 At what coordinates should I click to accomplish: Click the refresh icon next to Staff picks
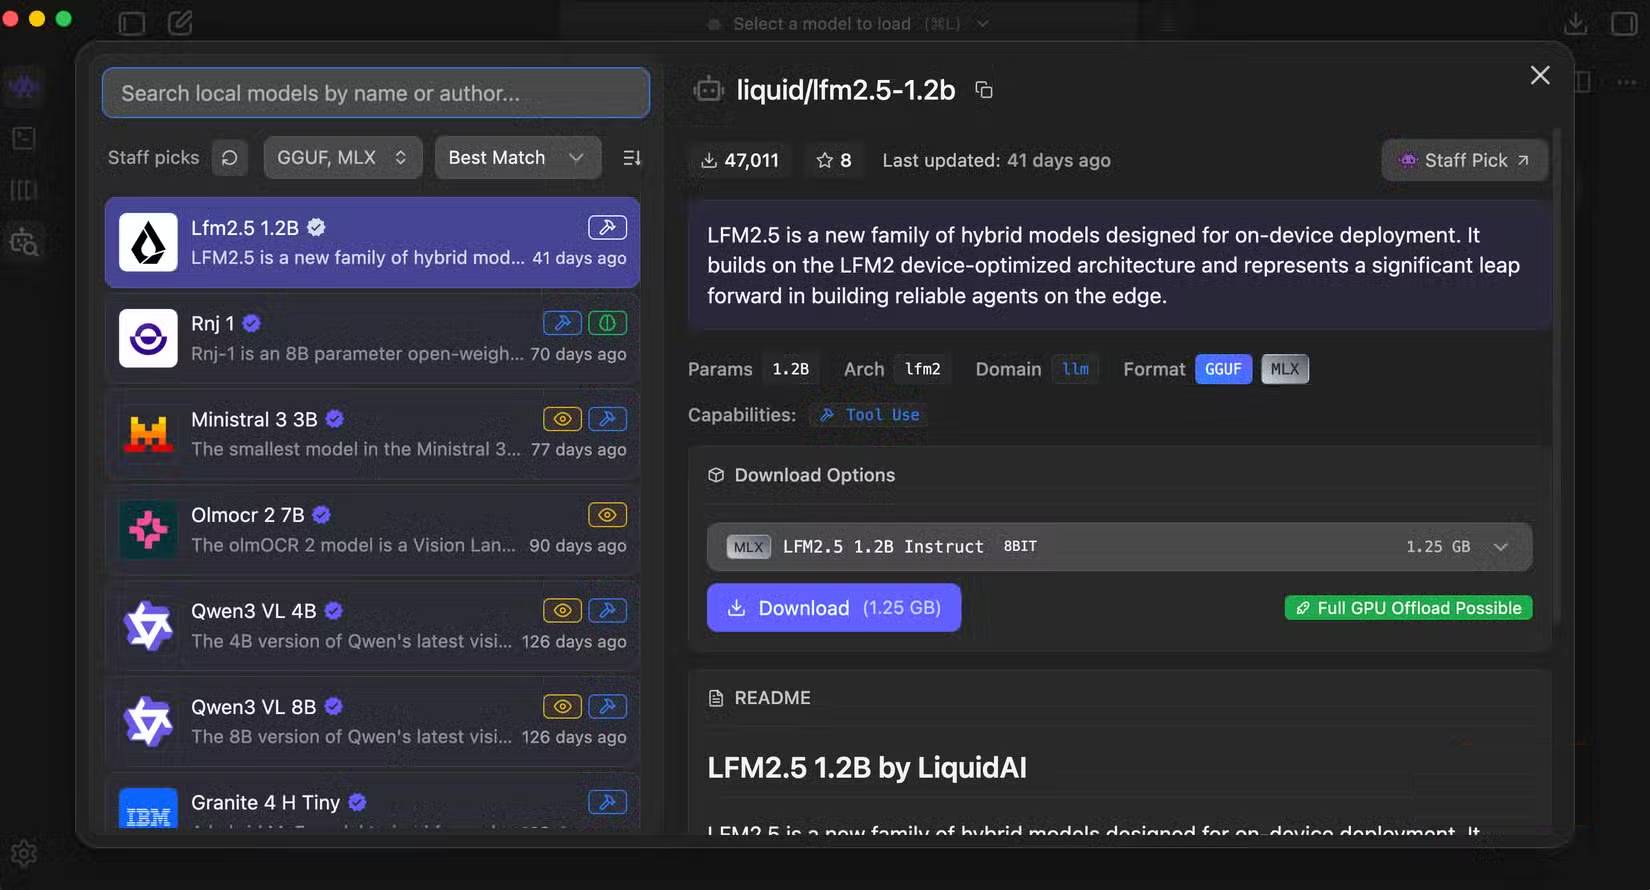coord(230,158)
